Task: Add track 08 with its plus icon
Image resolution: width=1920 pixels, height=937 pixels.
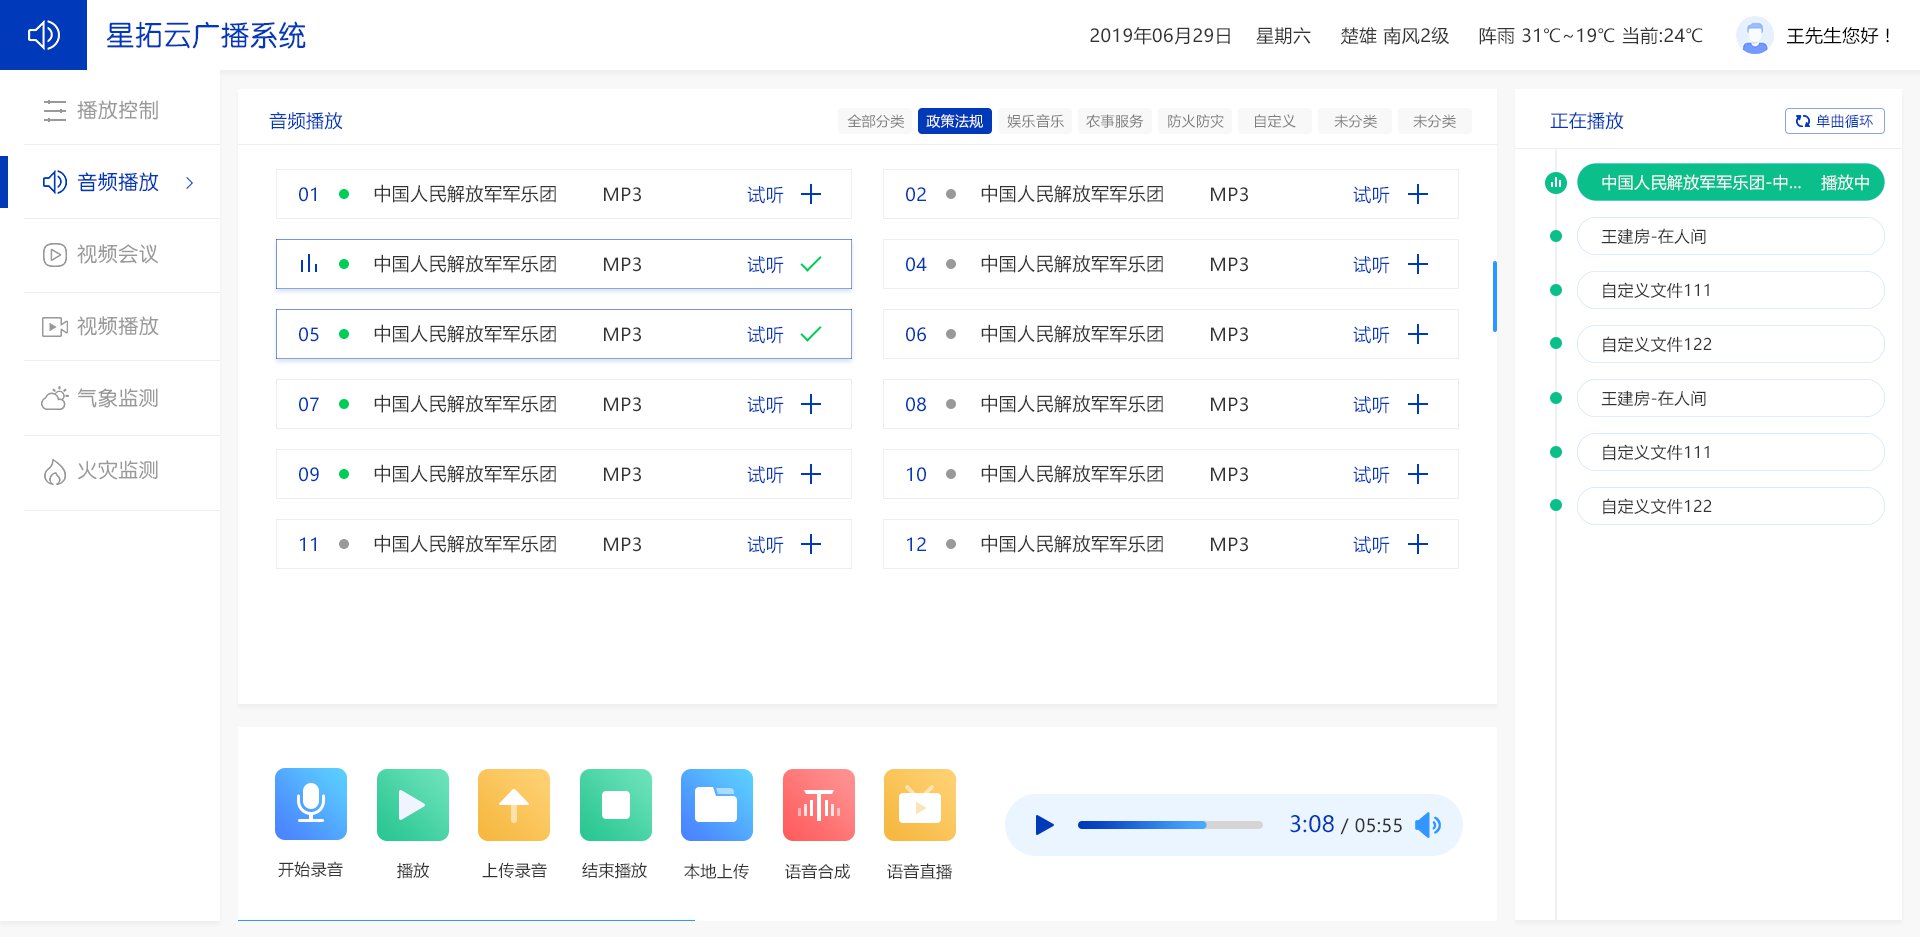Action: pyautogui.click(x=1418, y=404)
